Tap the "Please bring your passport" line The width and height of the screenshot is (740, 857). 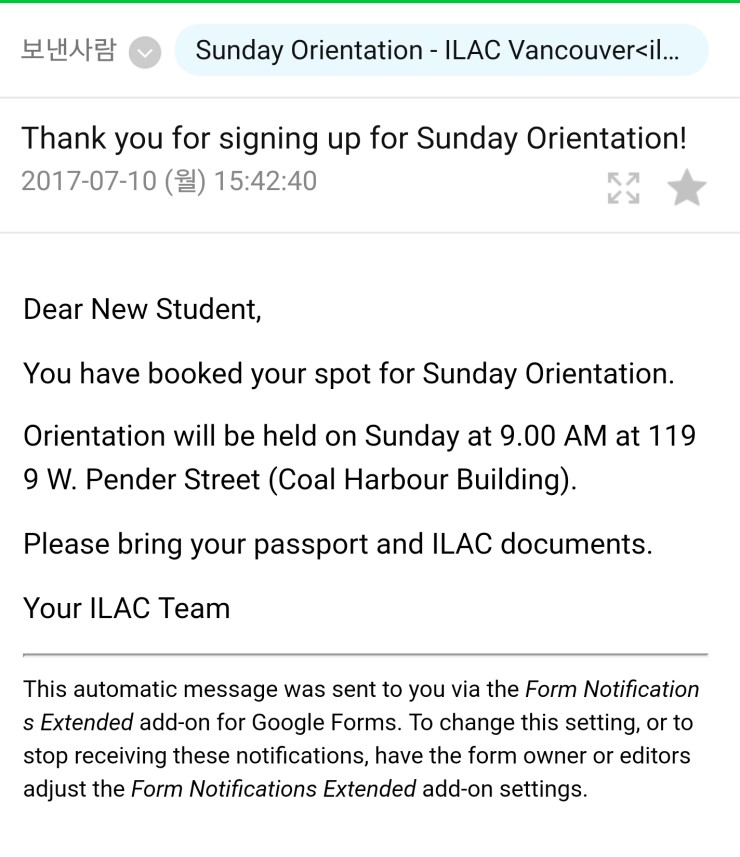click(x=337, y=544)
